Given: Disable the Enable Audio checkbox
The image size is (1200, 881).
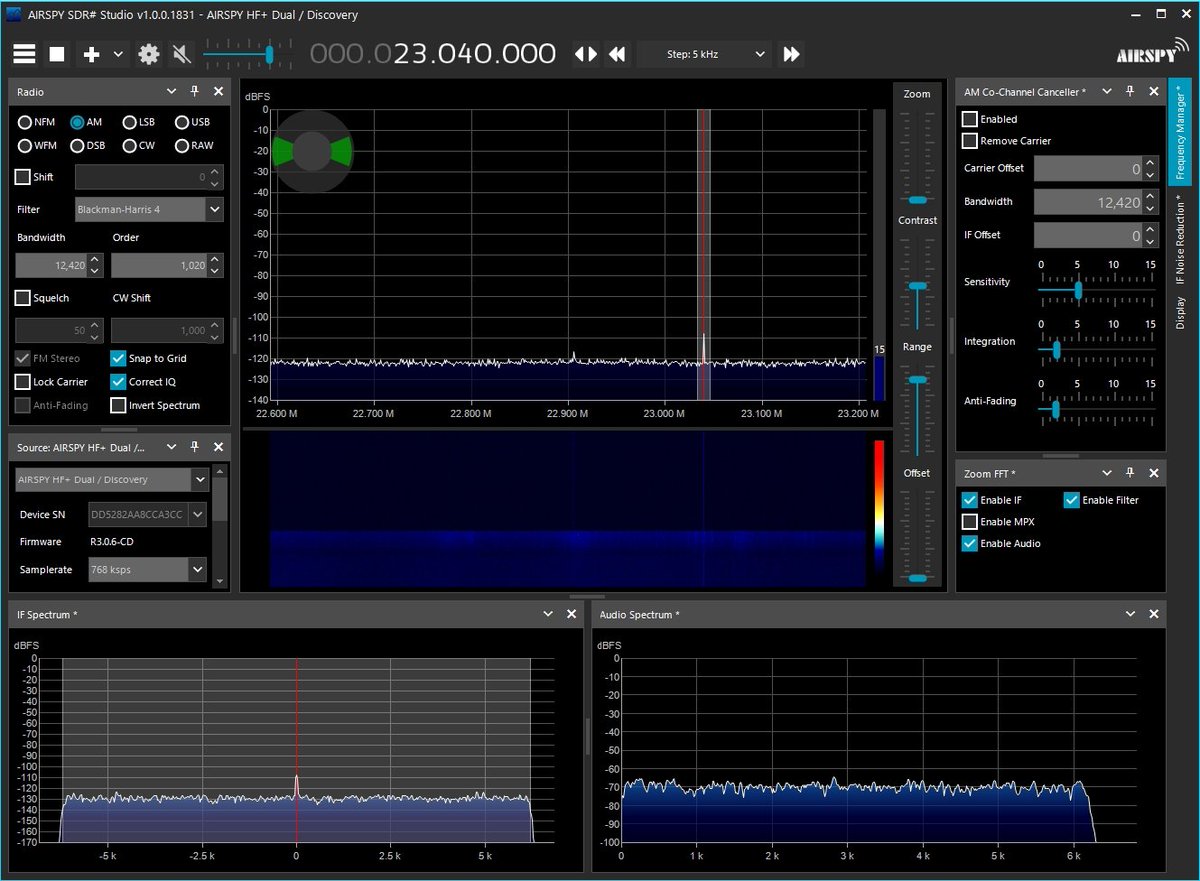Looking at the screenshot, I should [x=971, y=543].
